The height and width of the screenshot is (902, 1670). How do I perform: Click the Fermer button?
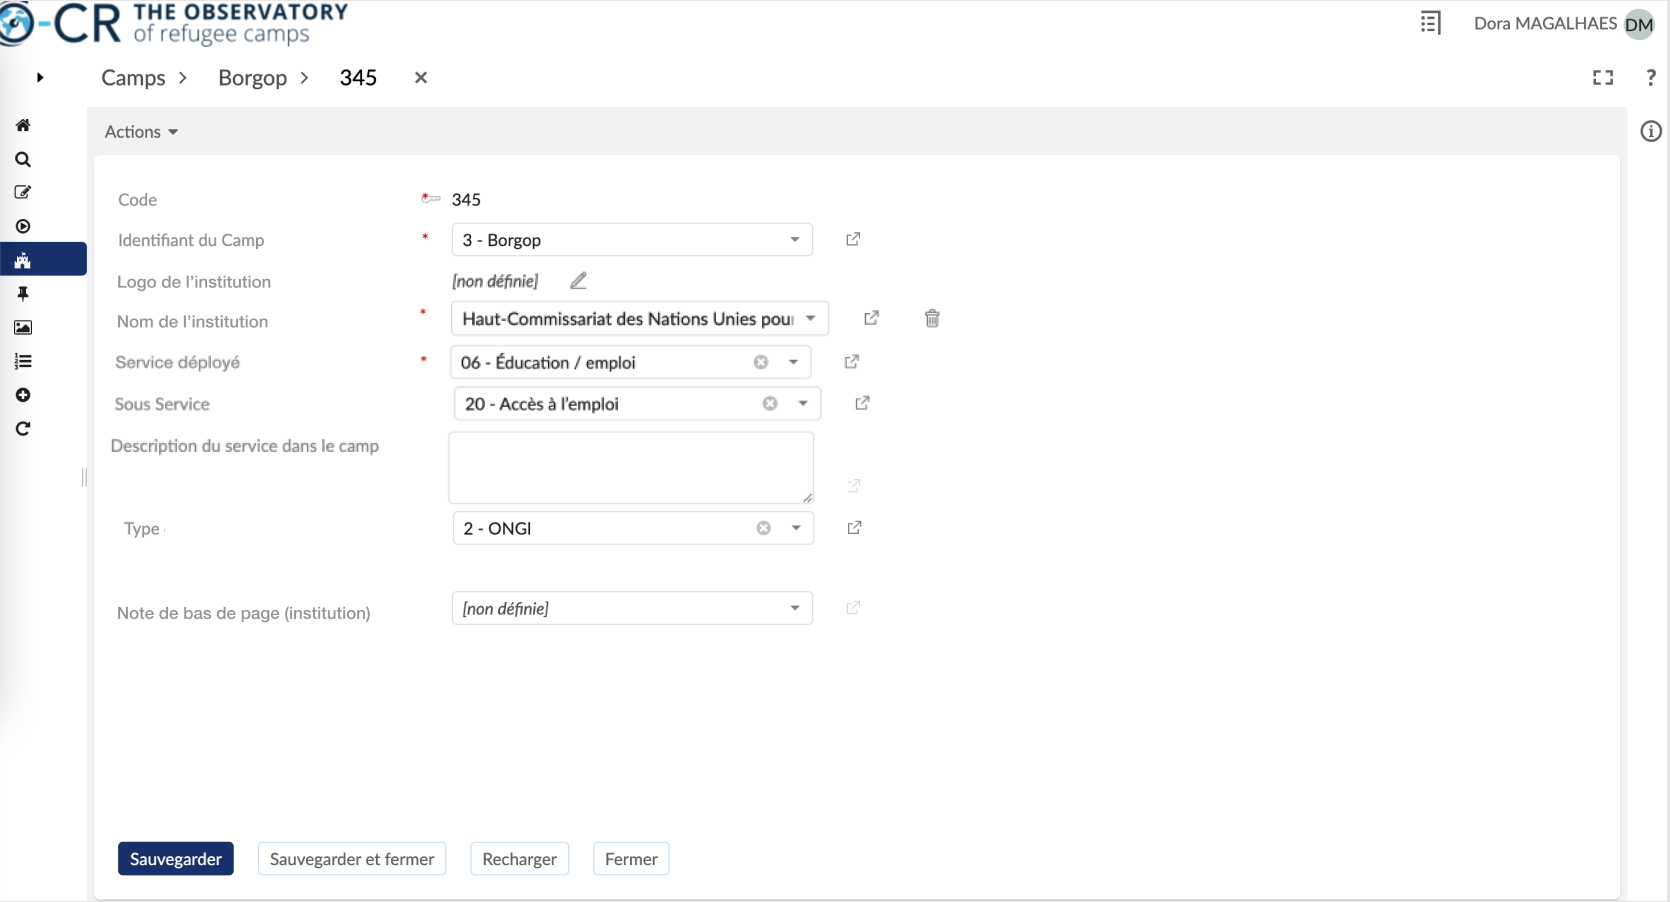point(631,859)
